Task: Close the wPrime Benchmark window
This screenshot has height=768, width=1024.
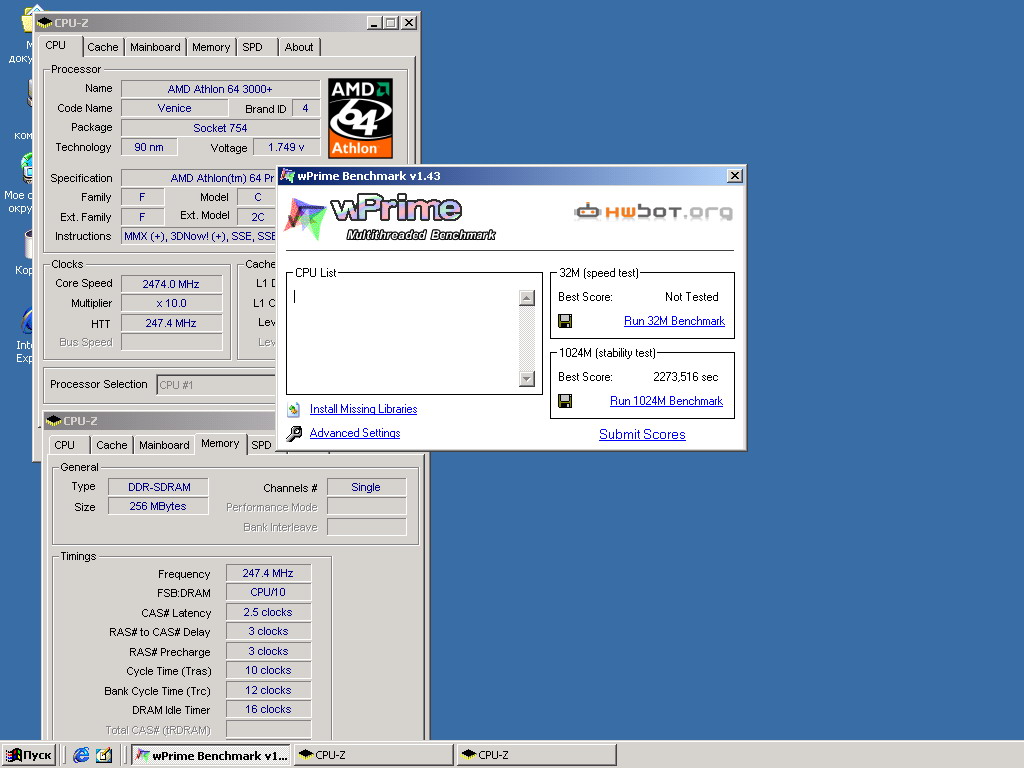Action: coord(735,176)
